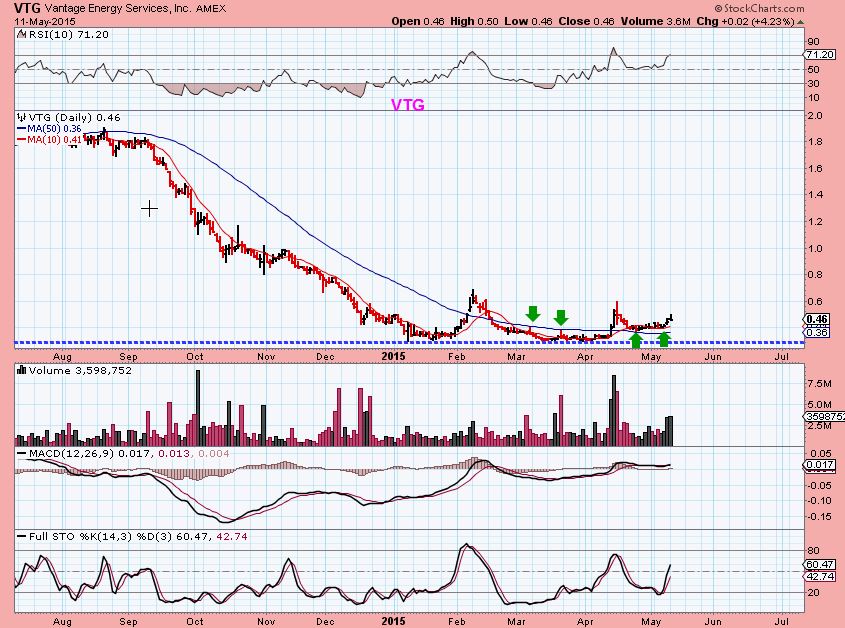This screenshot has width=845, height=628.
Task: Click the 0.36 price tag on price axis
Action: click(x=816, y=332)
